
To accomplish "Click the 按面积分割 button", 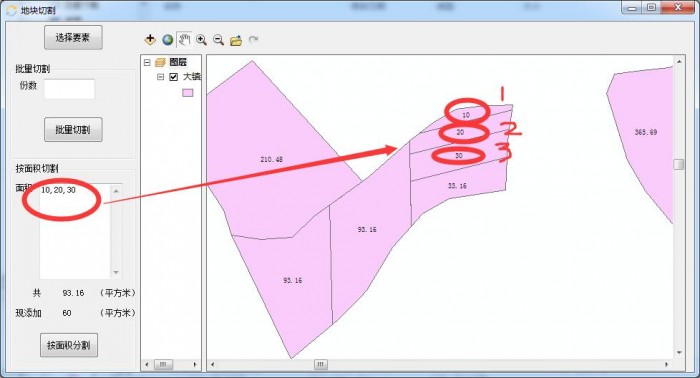I will click(69, 345).
